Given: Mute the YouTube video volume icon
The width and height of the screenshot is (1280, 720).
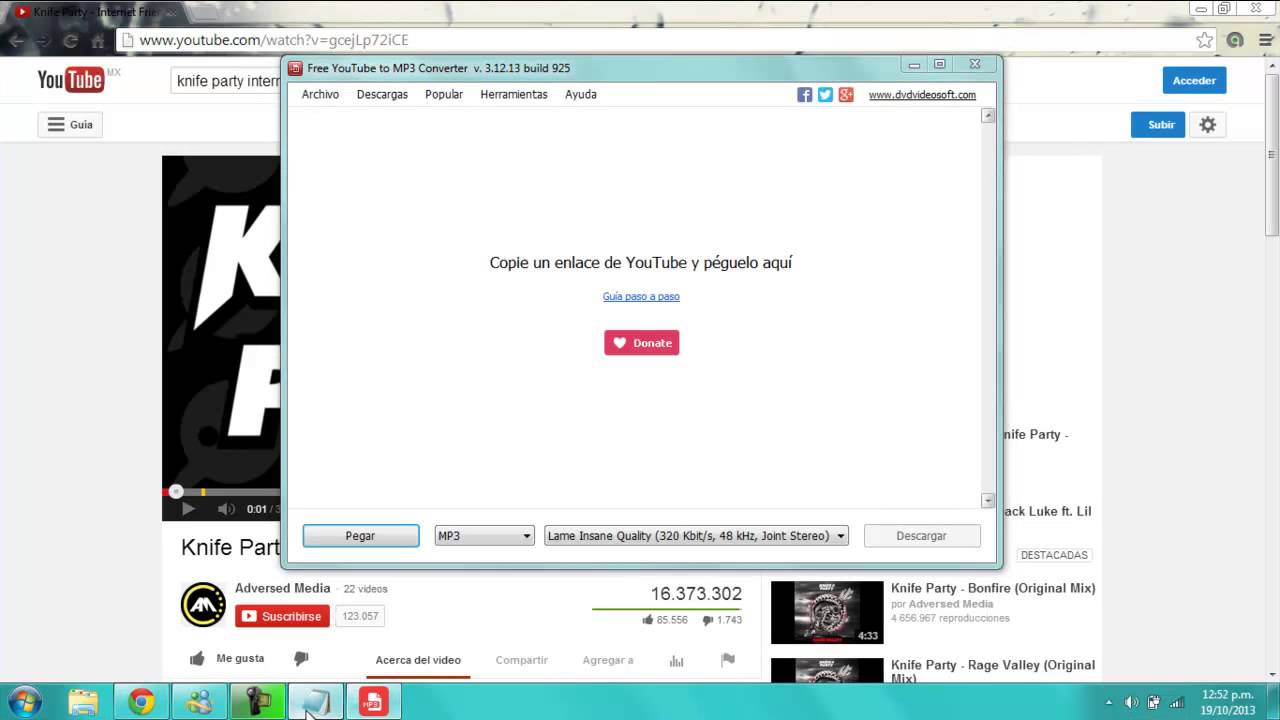Looking at the screenshot, I should point(227,509).
